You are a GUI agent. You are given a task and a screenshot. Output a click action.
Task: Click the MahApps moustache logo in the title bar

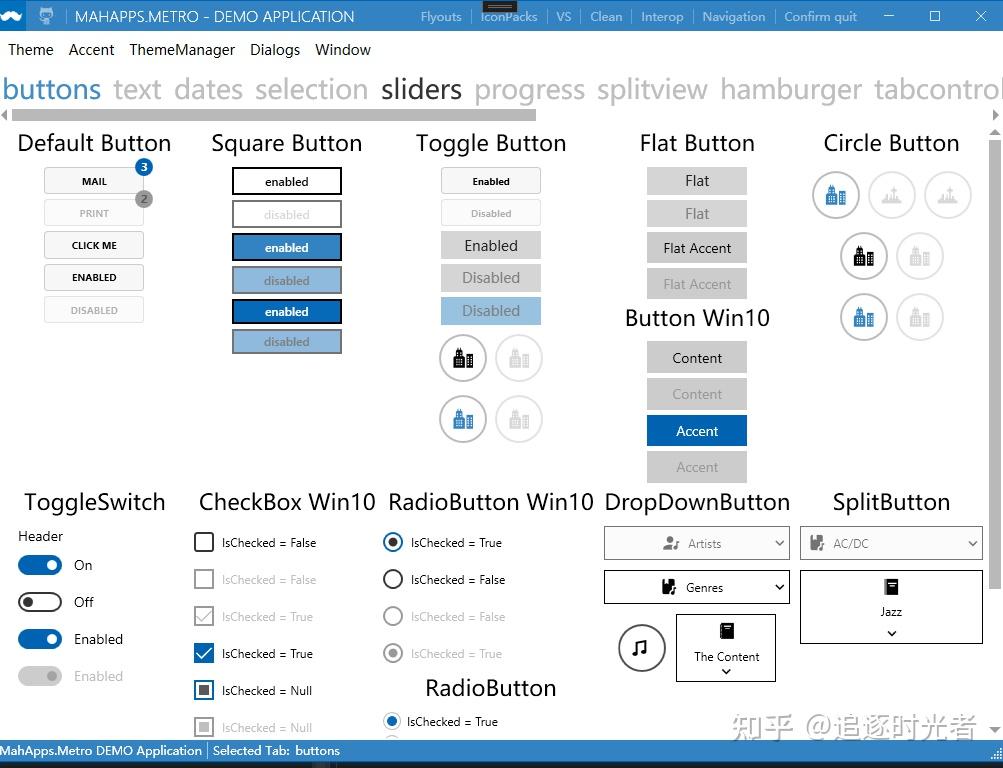pyautogui.click(x=13, y=15)
